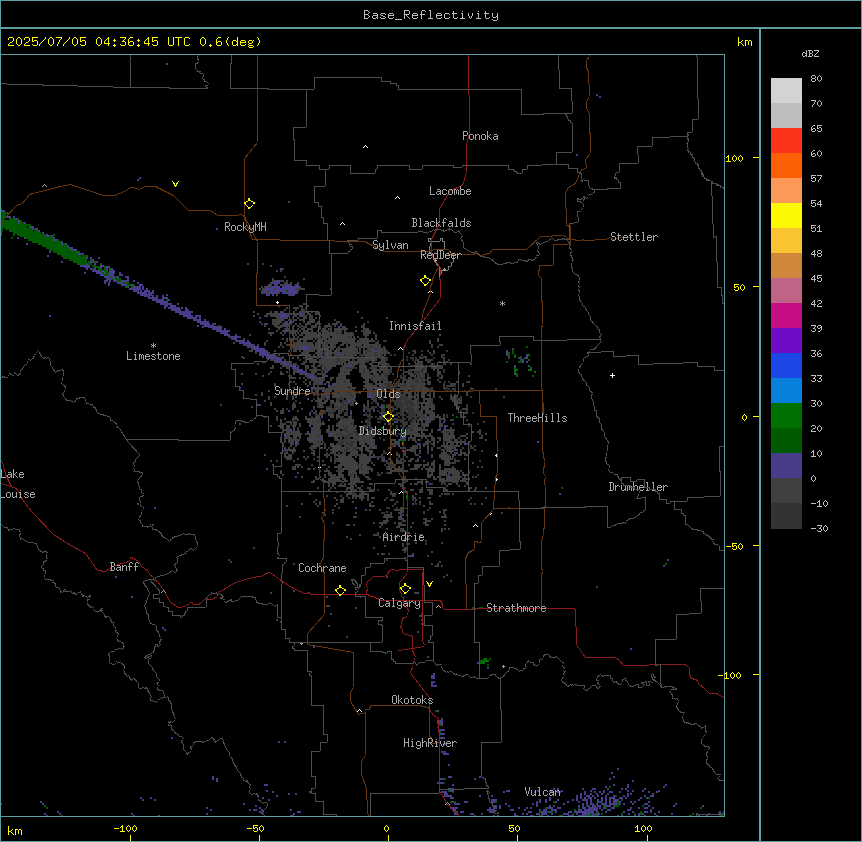Click the right axis -50 tick label

[x=734, y=546]
